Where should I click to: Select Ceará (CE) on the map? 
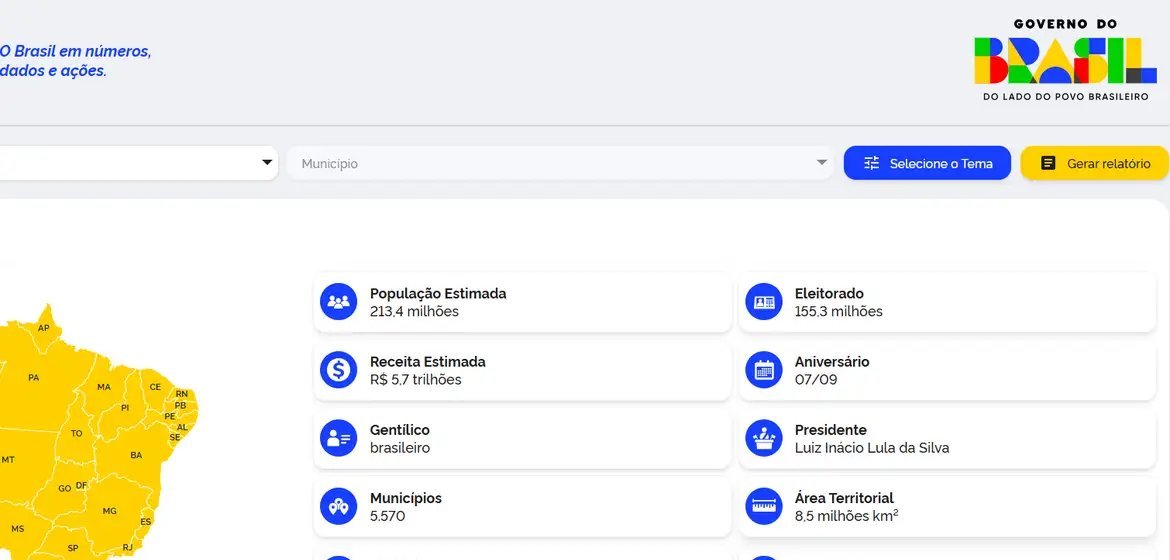[155, 387]
